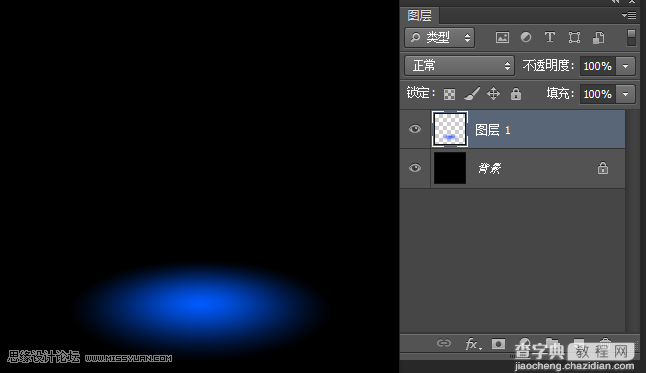The image size is (646, 373).
Task: Click the 填充 fill value field
Action: point(598,94)
